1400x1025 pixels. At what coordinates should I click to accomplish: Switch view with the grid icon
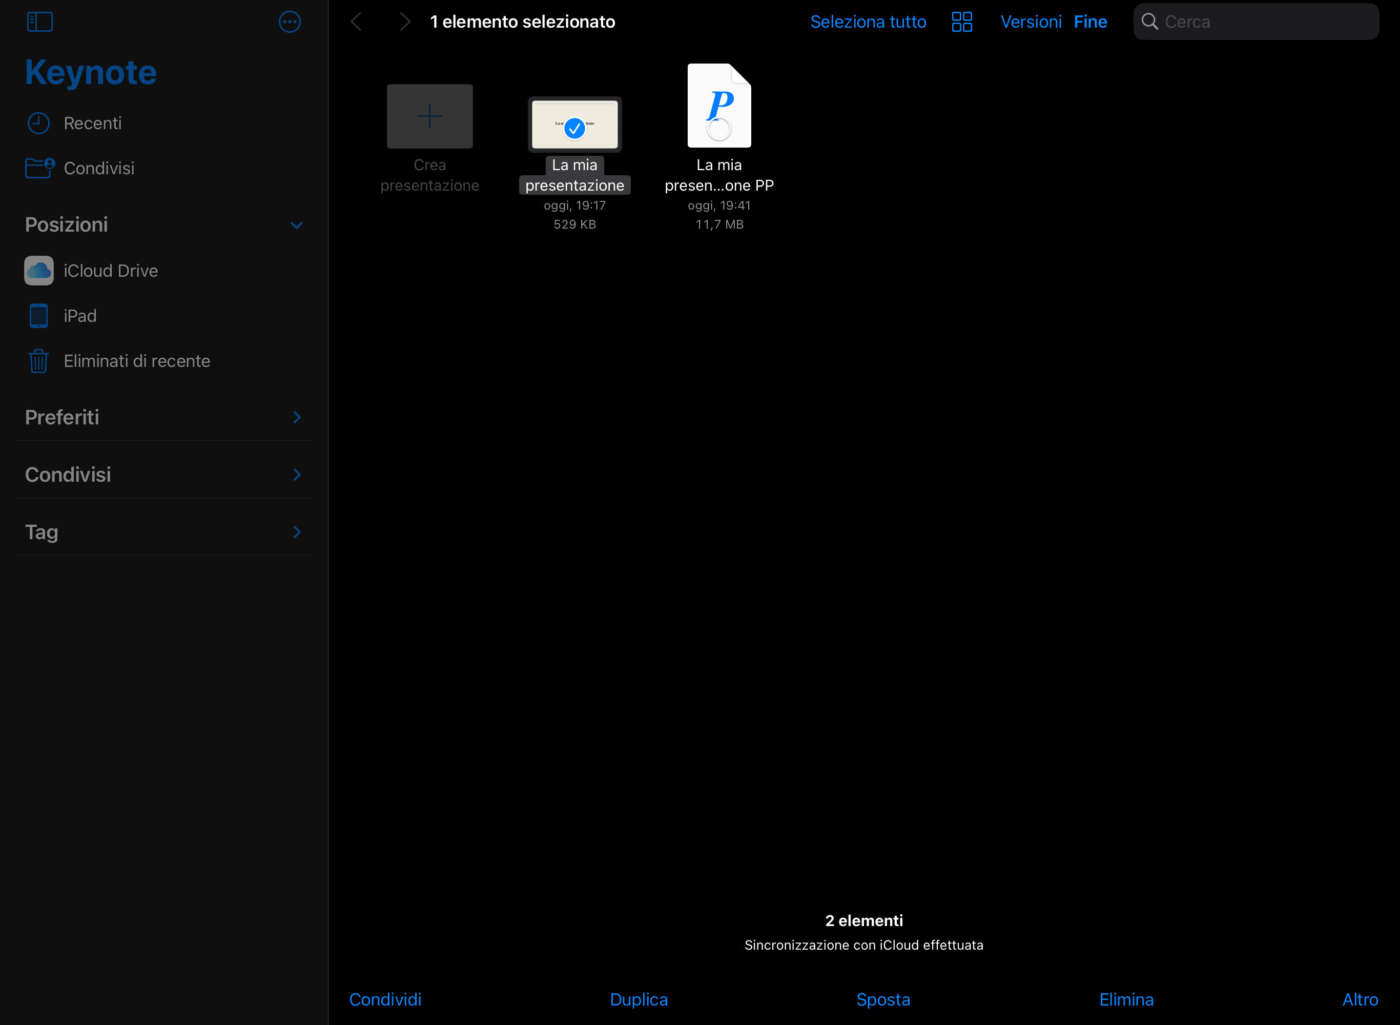(x=962, y=21)
